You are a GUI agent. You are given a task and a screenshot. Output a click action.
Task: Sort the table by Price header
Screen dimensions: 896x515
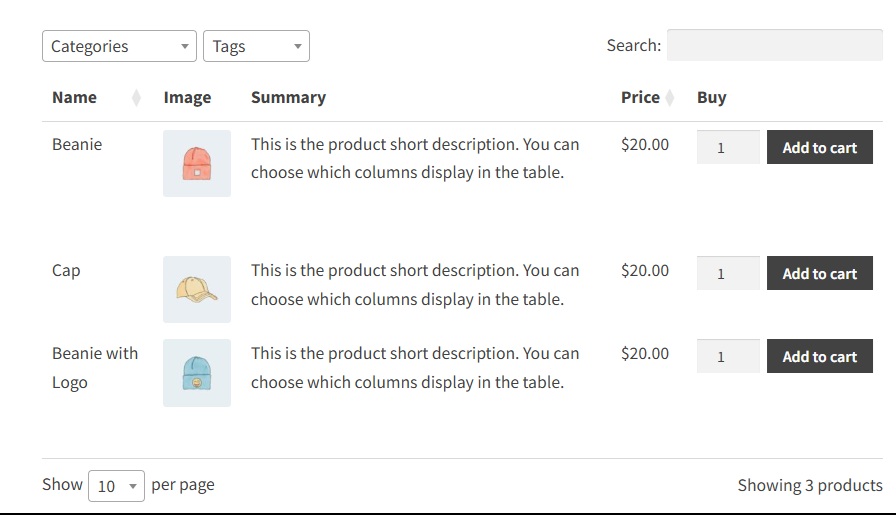640,98
